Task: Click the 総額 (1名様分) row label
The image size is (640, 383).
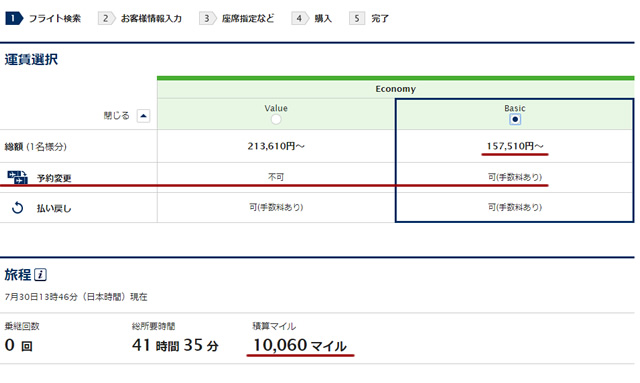Action: 36,147
